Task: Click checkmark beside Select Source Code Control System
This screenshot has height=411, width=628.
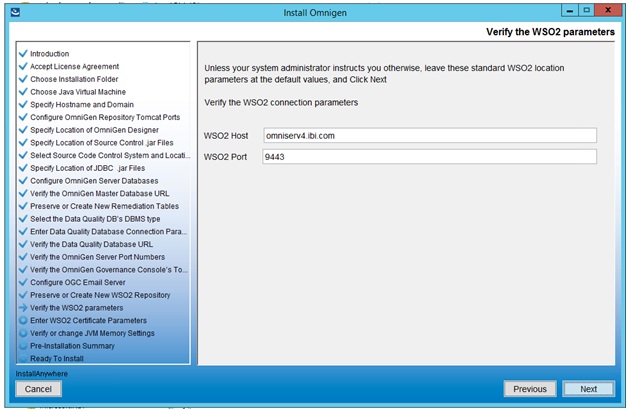Action: [23, 155]
